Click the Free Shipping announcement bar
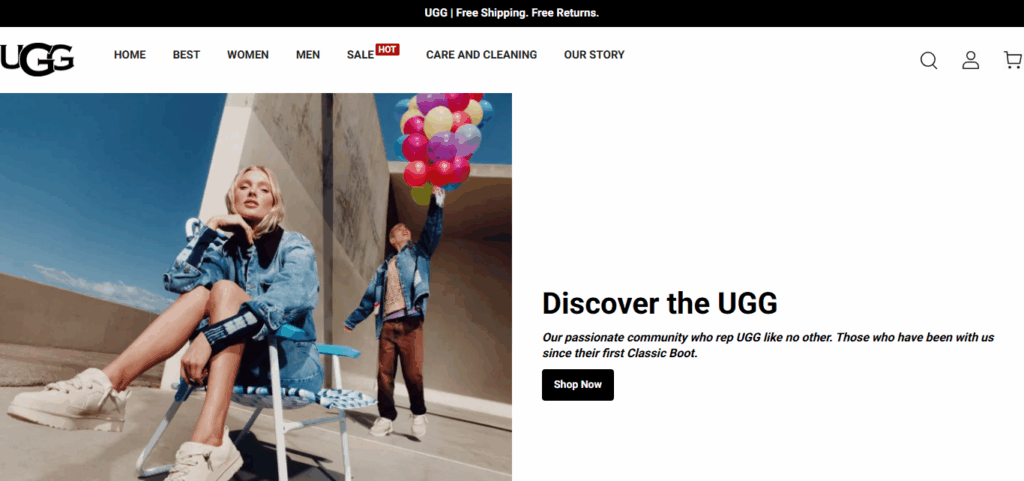 [512, 13]
